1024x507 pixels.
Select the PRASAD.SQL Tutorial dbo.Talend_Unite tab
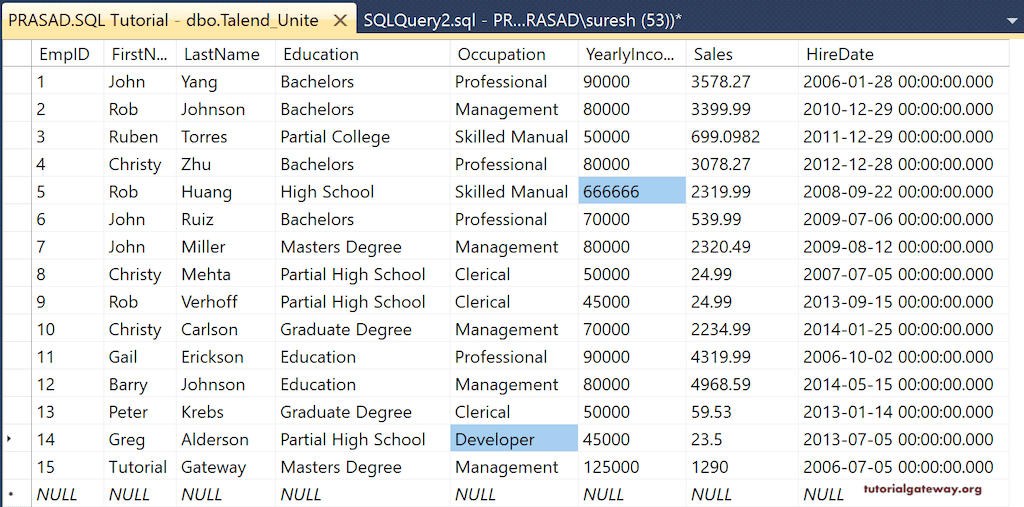(163, 20)
